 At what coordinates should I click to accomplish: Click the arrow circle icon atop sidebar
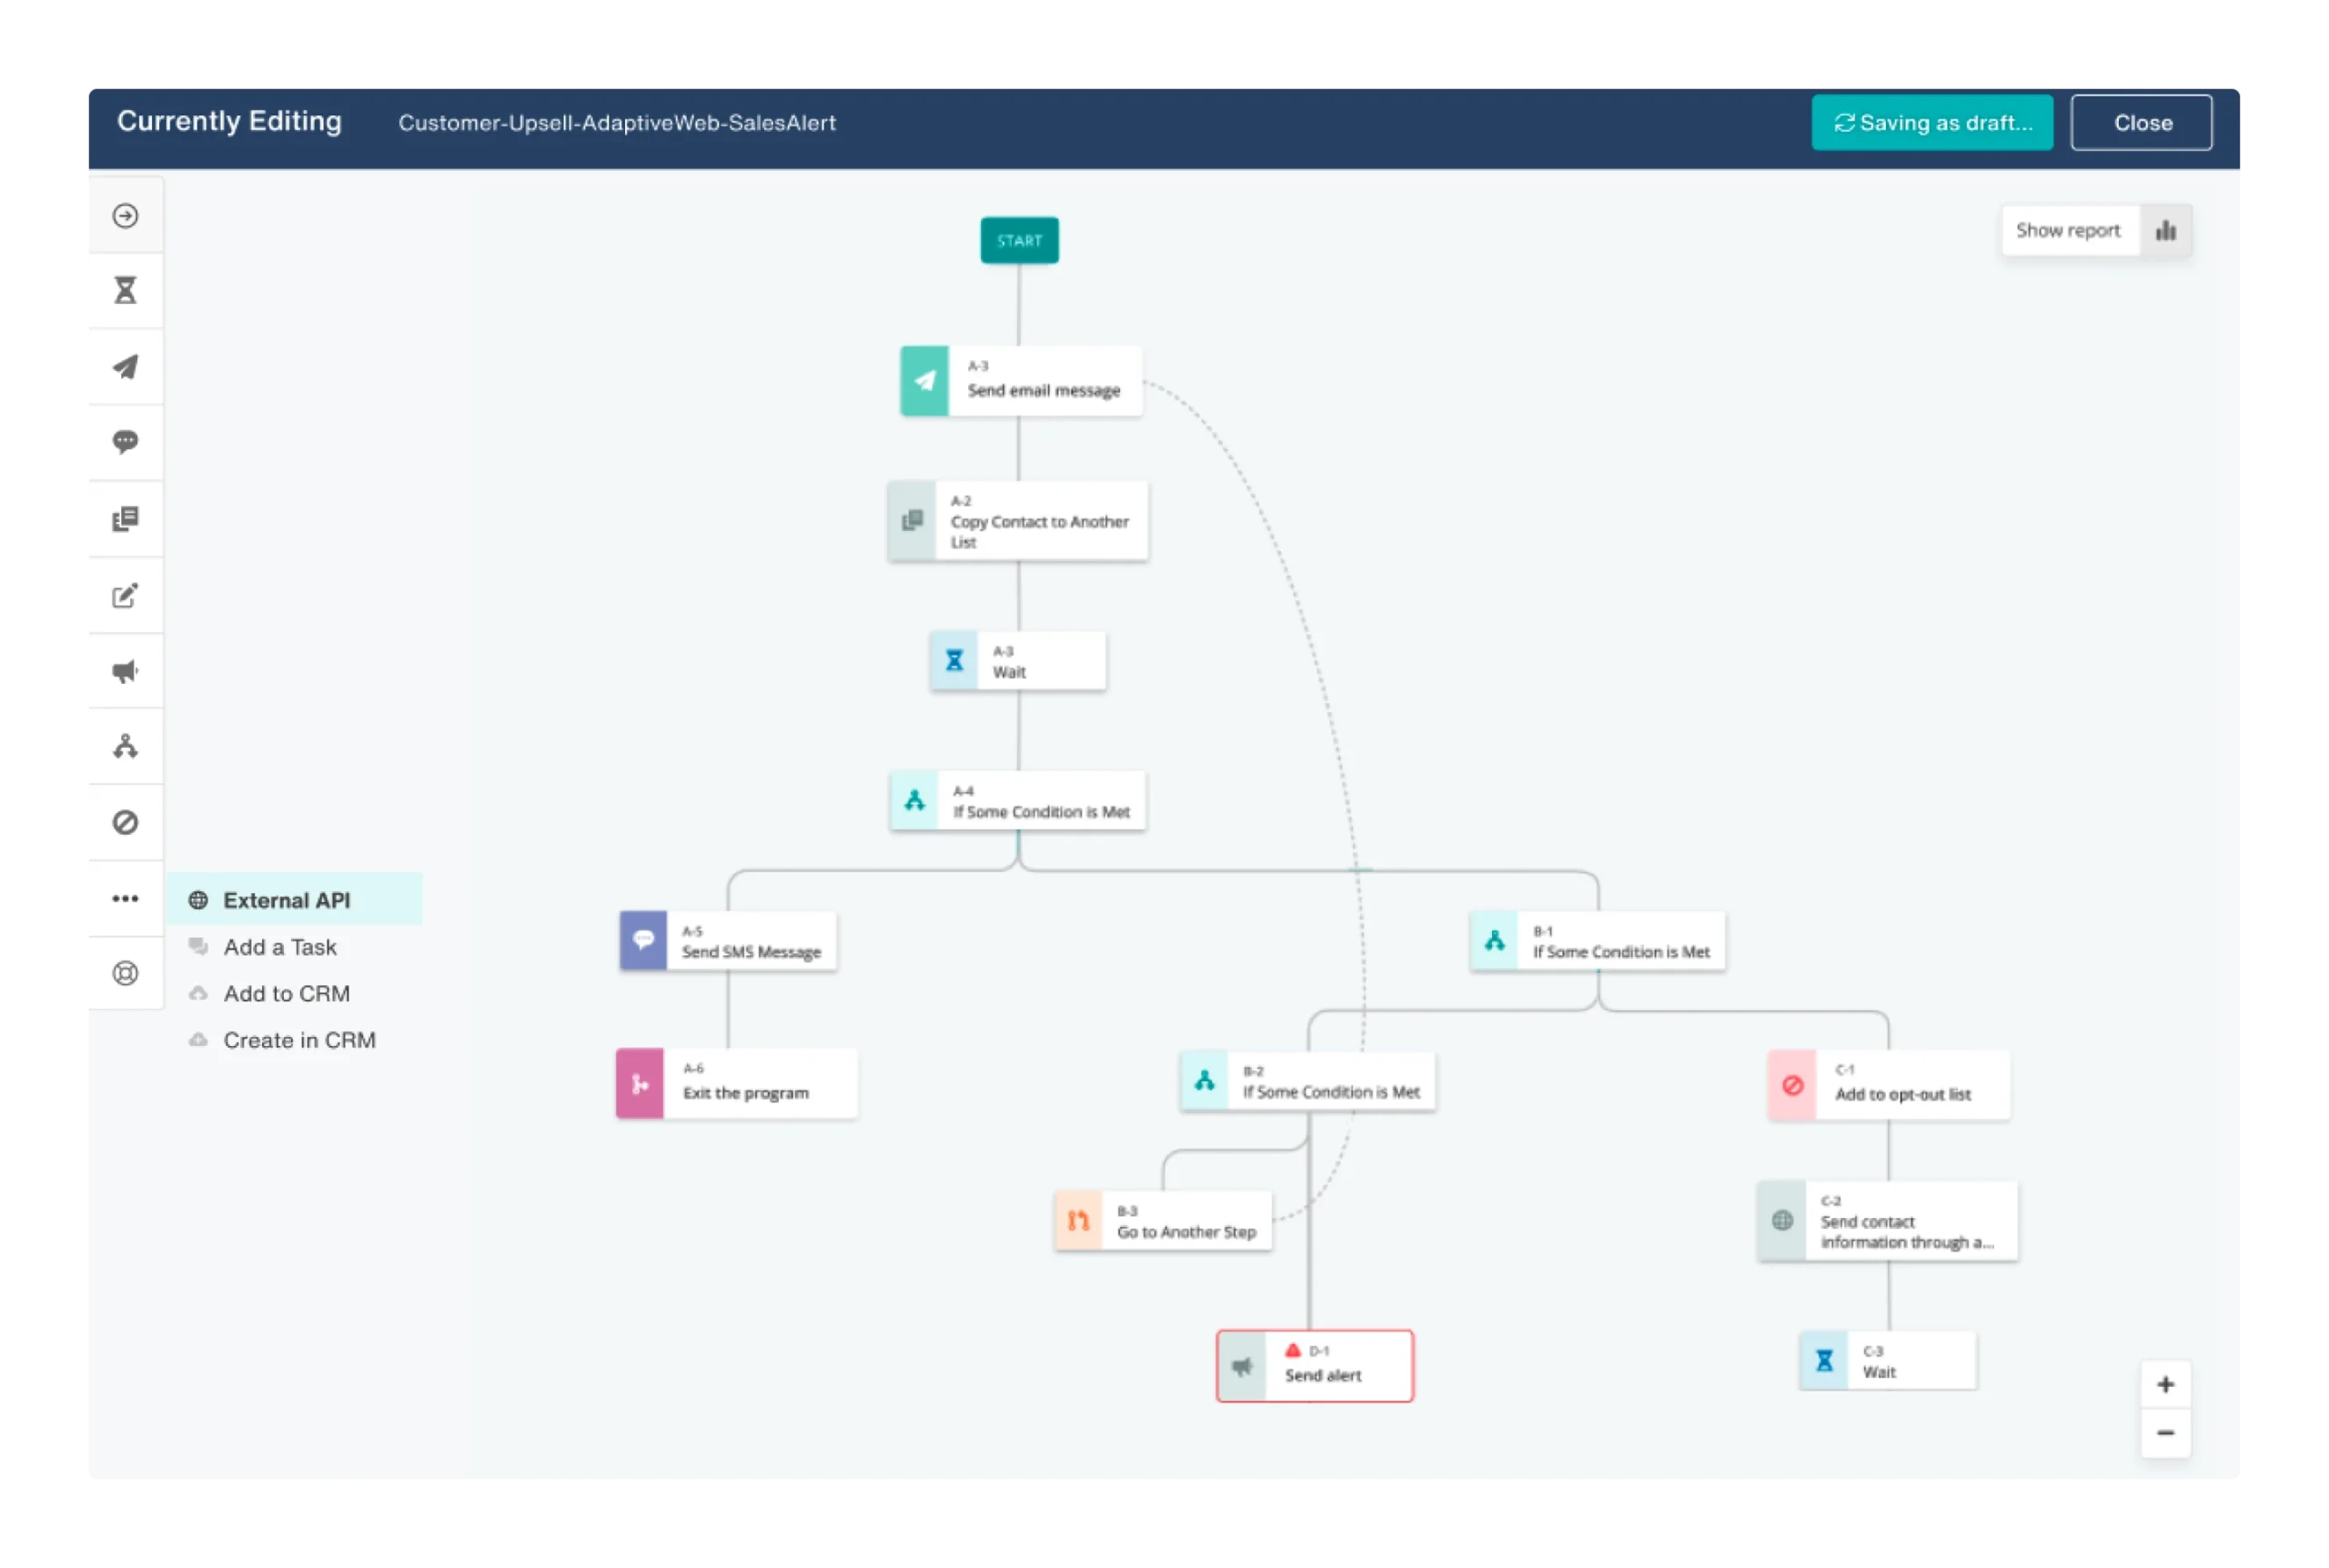tap(125, 216)
